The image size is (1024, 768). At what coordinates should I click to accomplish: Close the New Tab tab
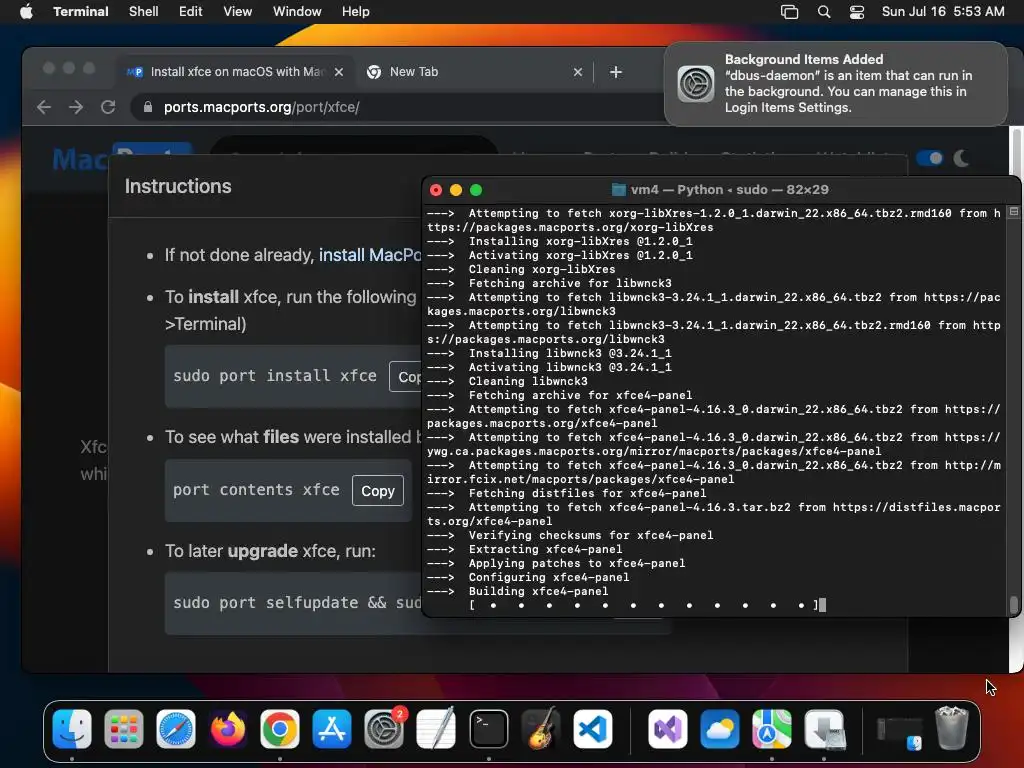578,72
